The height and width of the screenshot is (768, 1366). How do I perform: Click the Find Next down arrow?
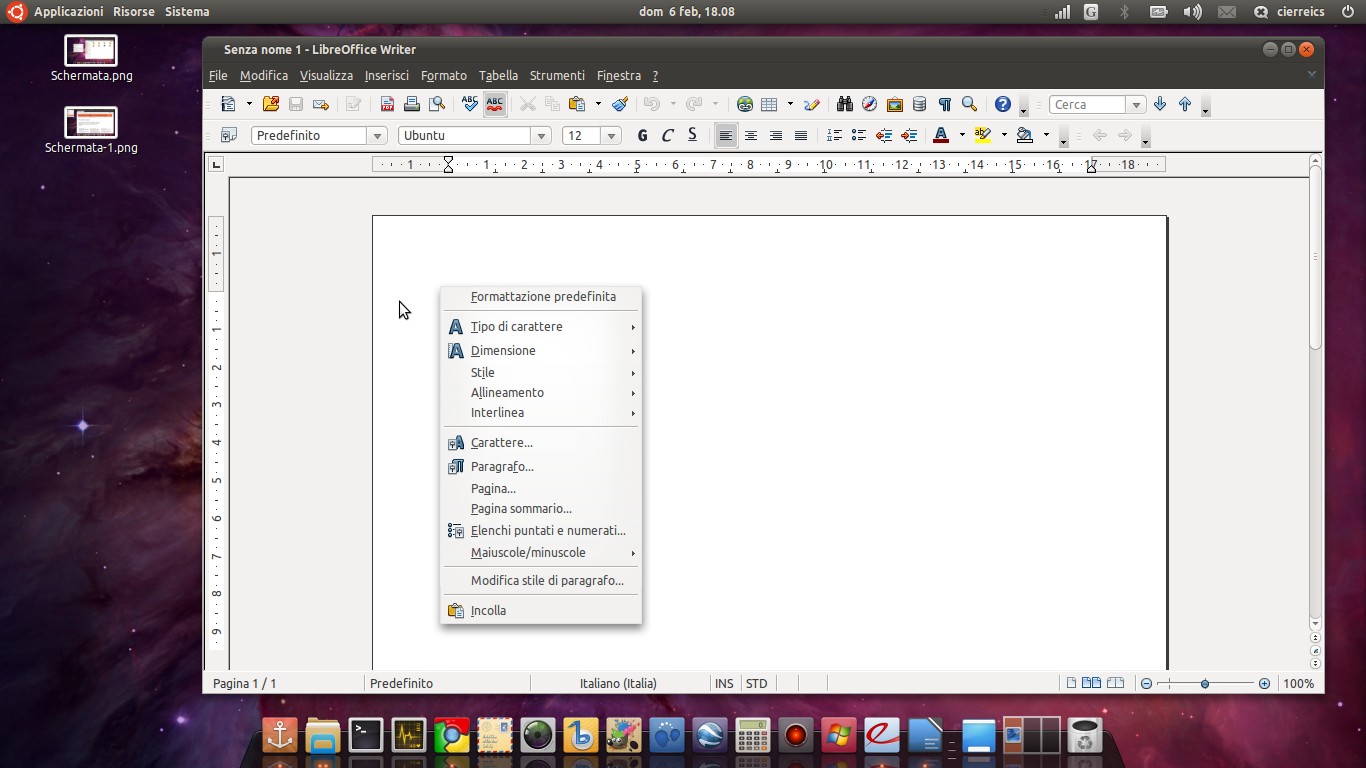tap(1160, 104)
